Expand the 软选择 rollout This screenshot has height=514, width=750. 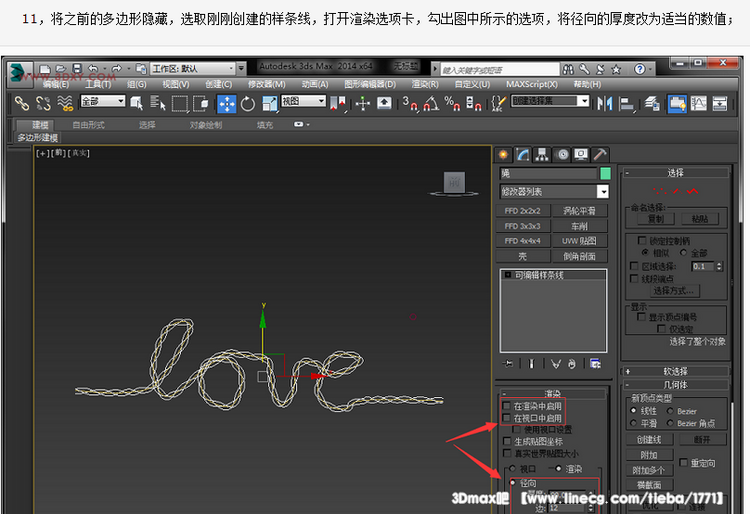click(675, 371)
